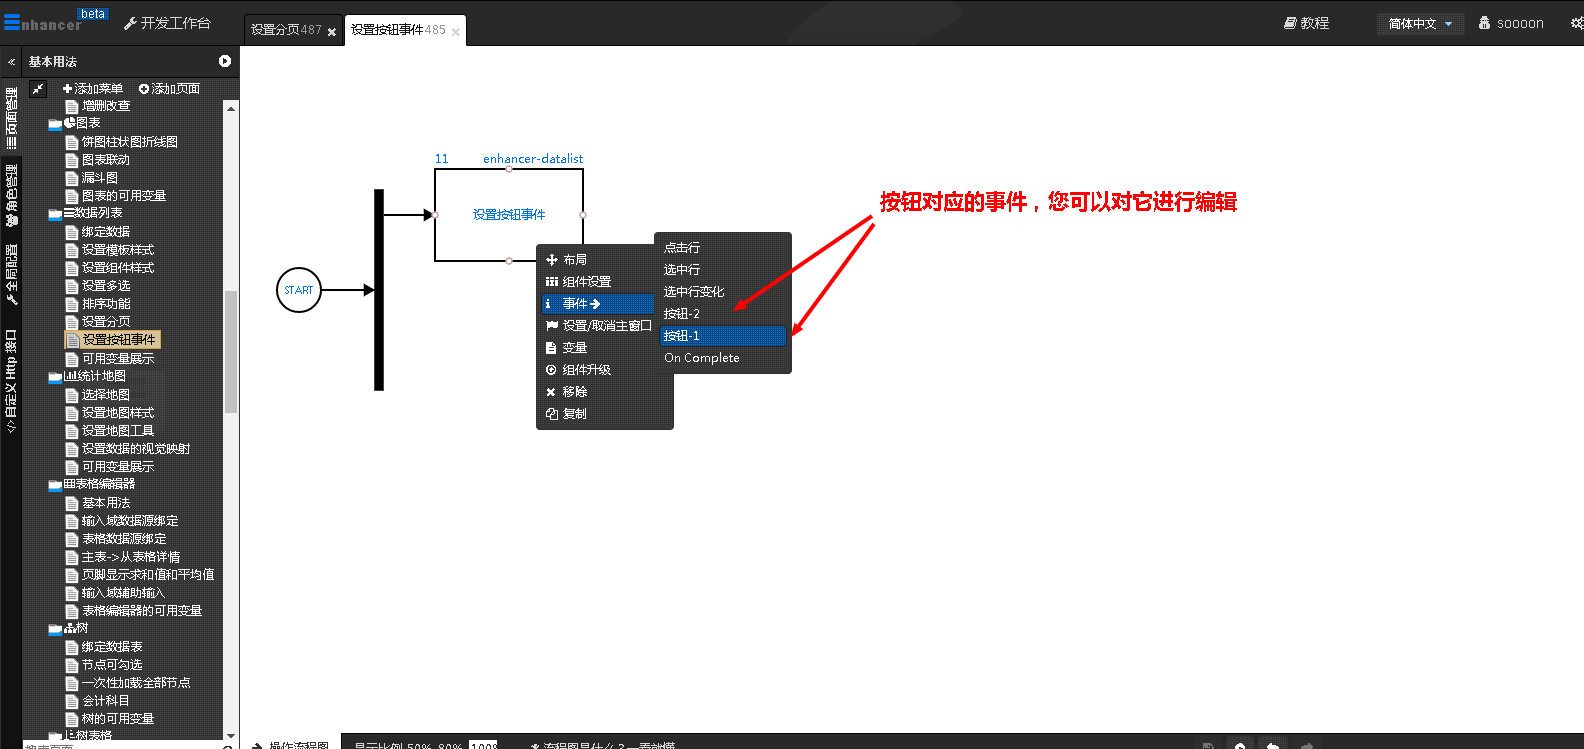The height and width of the screenshot is (749, 1584).
Task: Collapse sidebar with double-chevron icon
Action: 12,62
